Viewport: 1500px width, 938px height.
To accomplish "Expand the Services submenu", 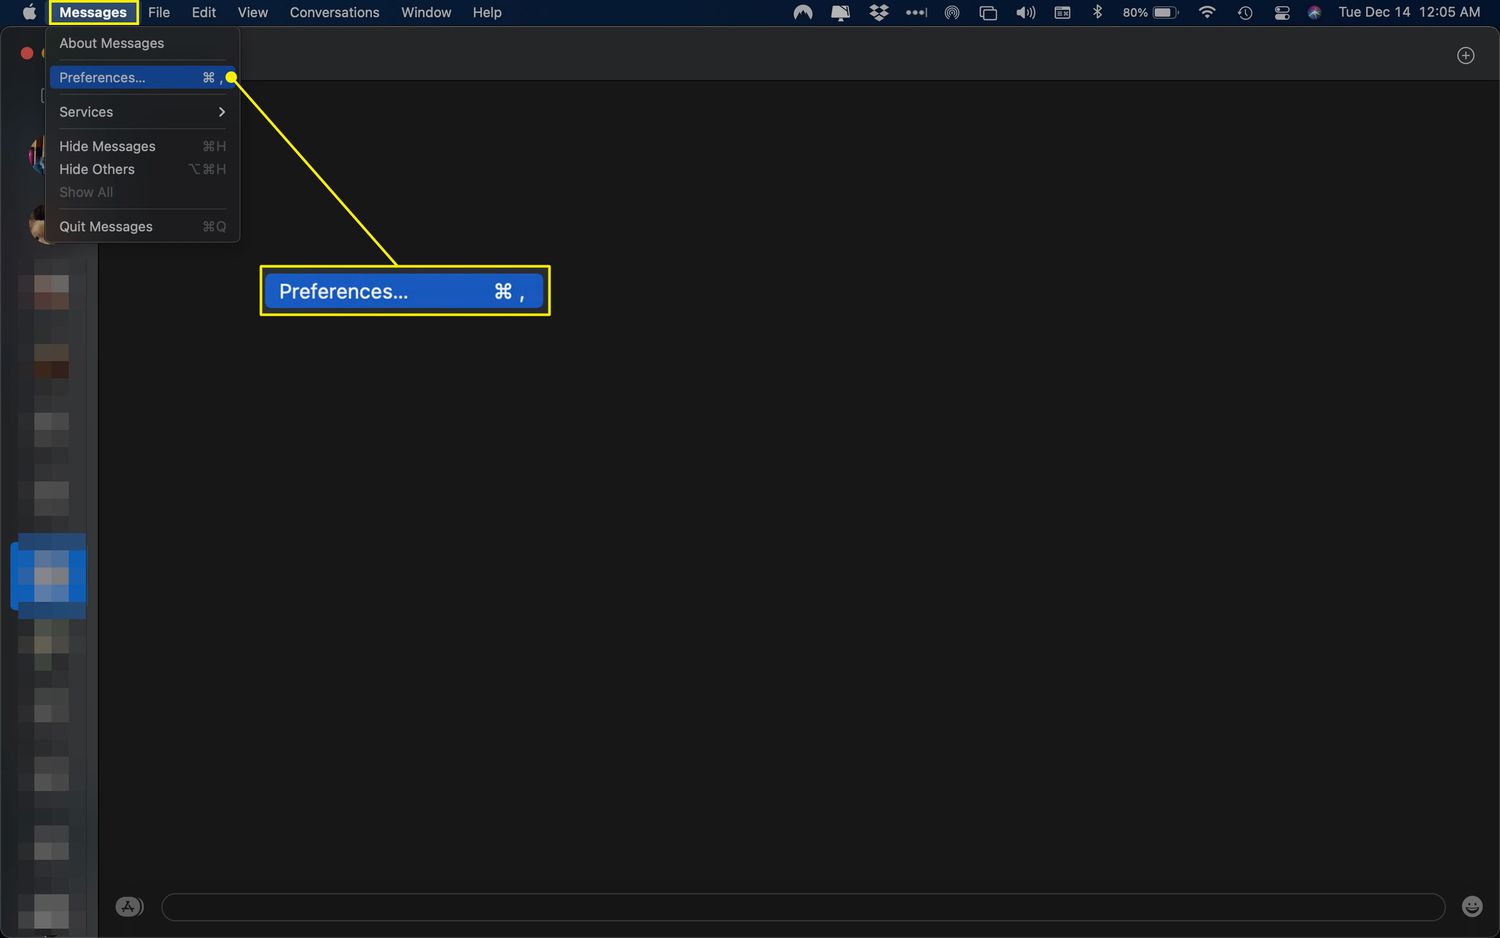I will coord(142,112).
